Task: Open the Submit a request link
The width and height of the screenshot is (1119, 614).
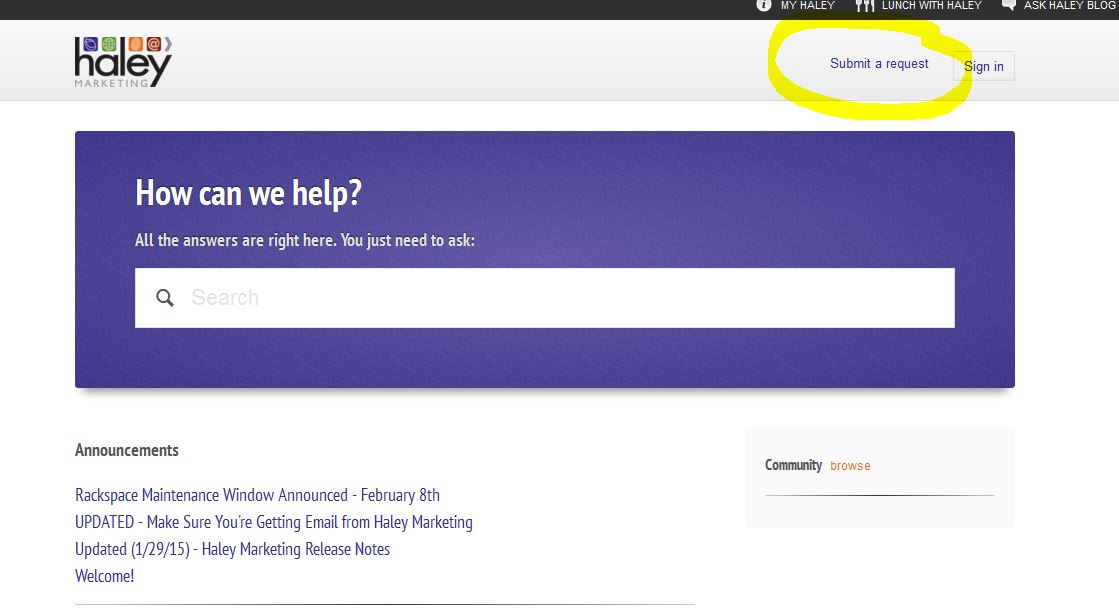Action: pos(879,64)
